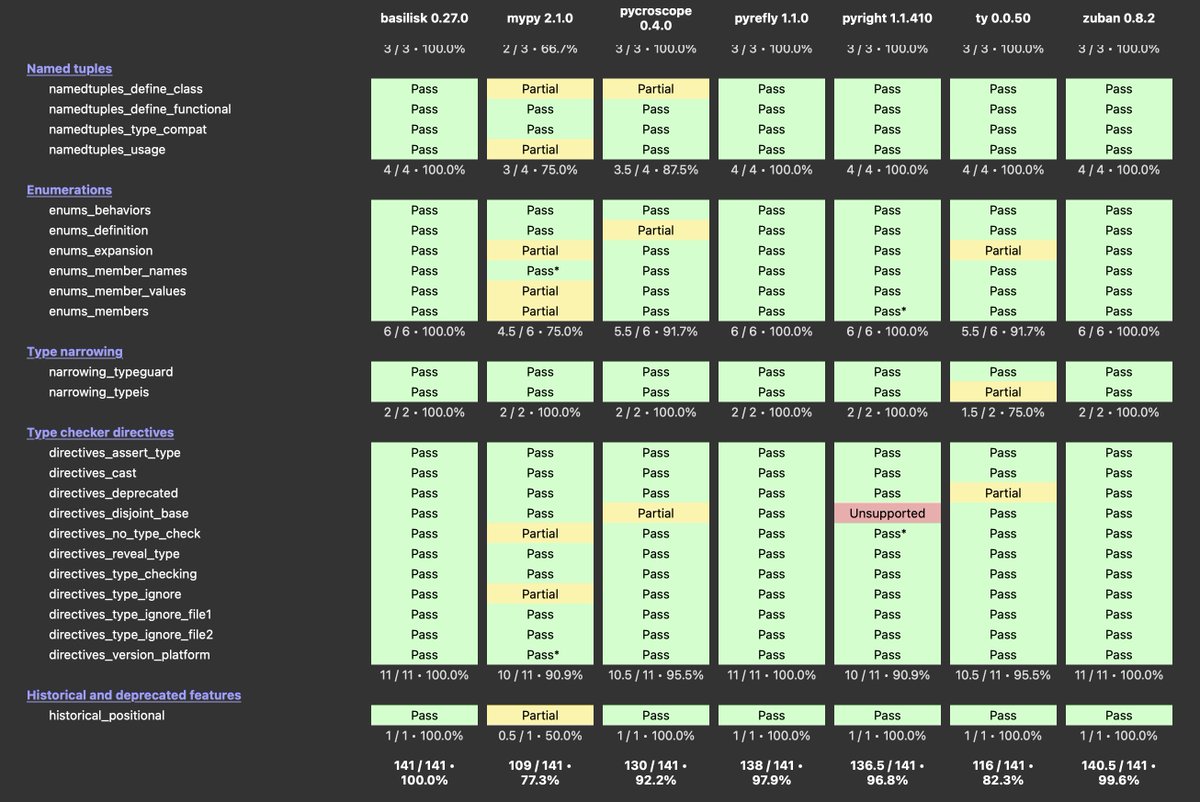Select the directives_type_ignore_file2 row label
Viewport: 1200px width, 802px height.
tap(131, 634)
